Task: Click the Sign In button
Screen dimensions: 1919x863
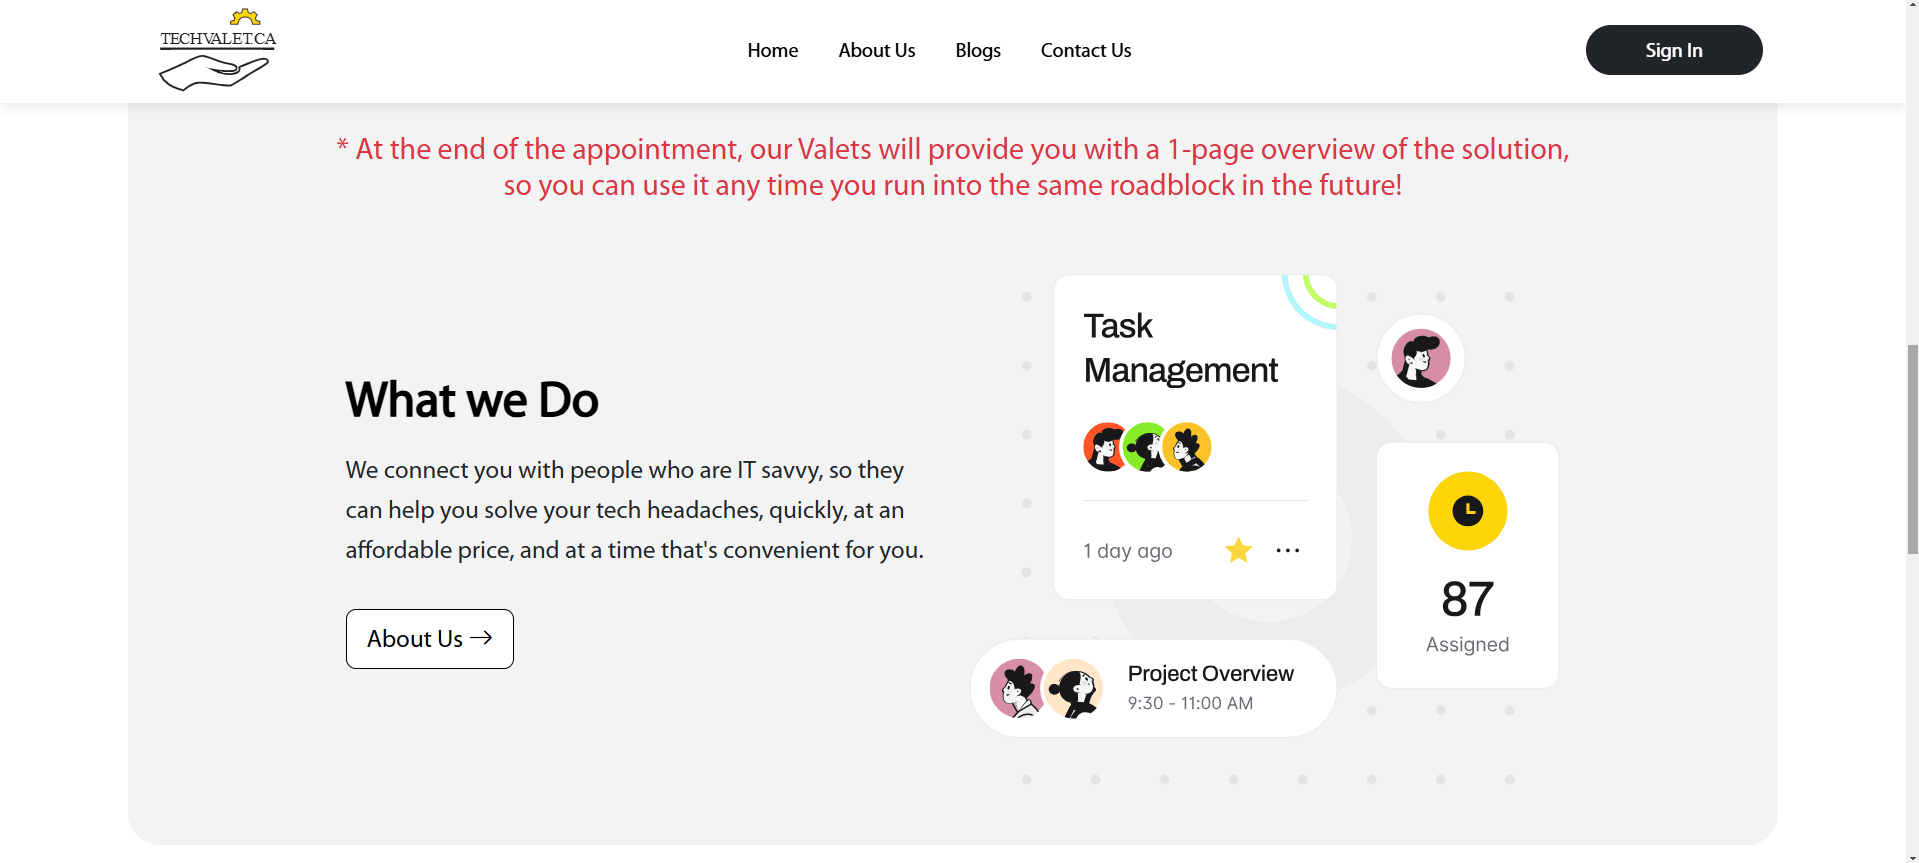Action: tap(1673, 50)
